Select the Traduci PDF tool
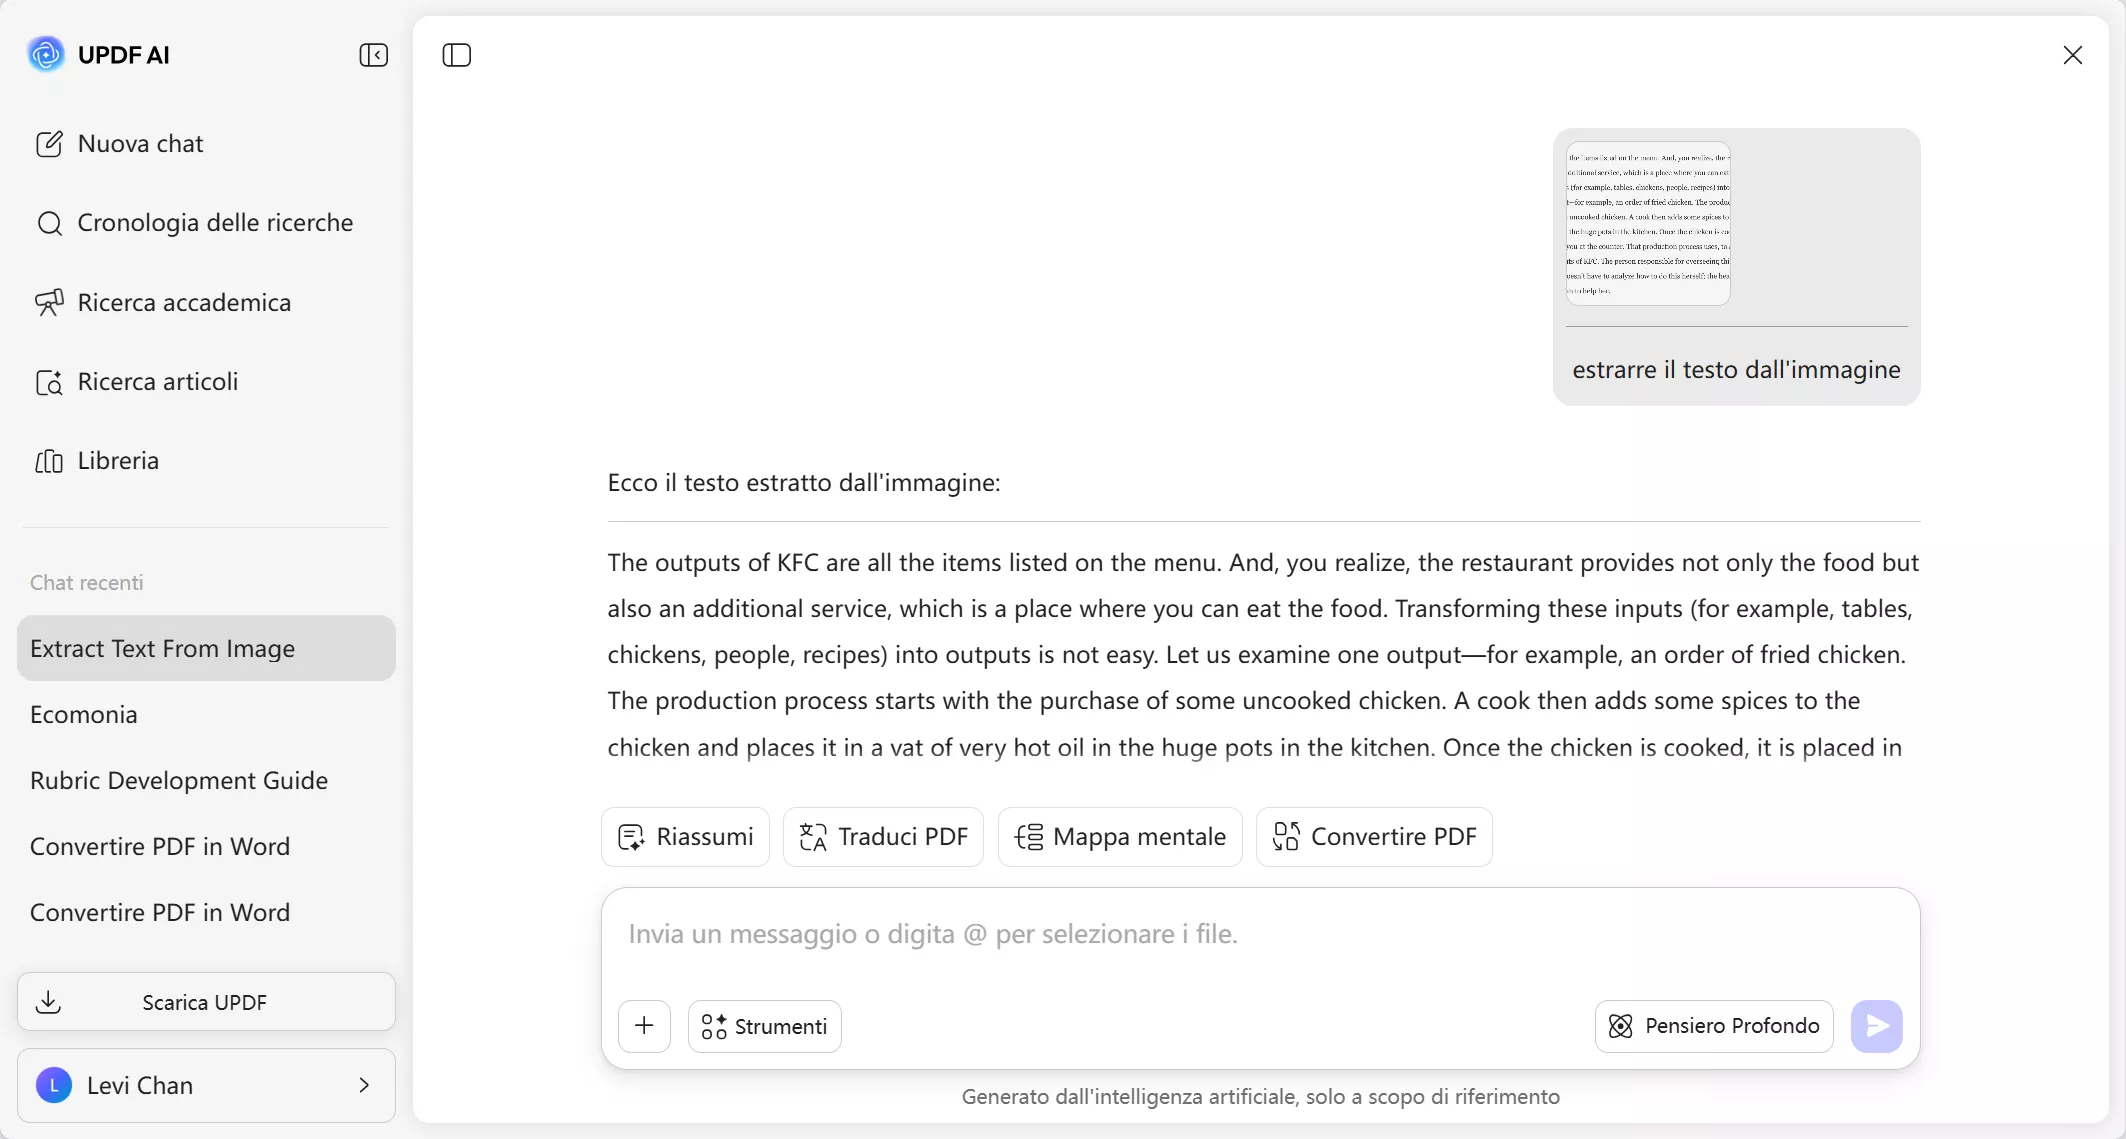The image size is (2126, 1139). (x=882, y=836)
